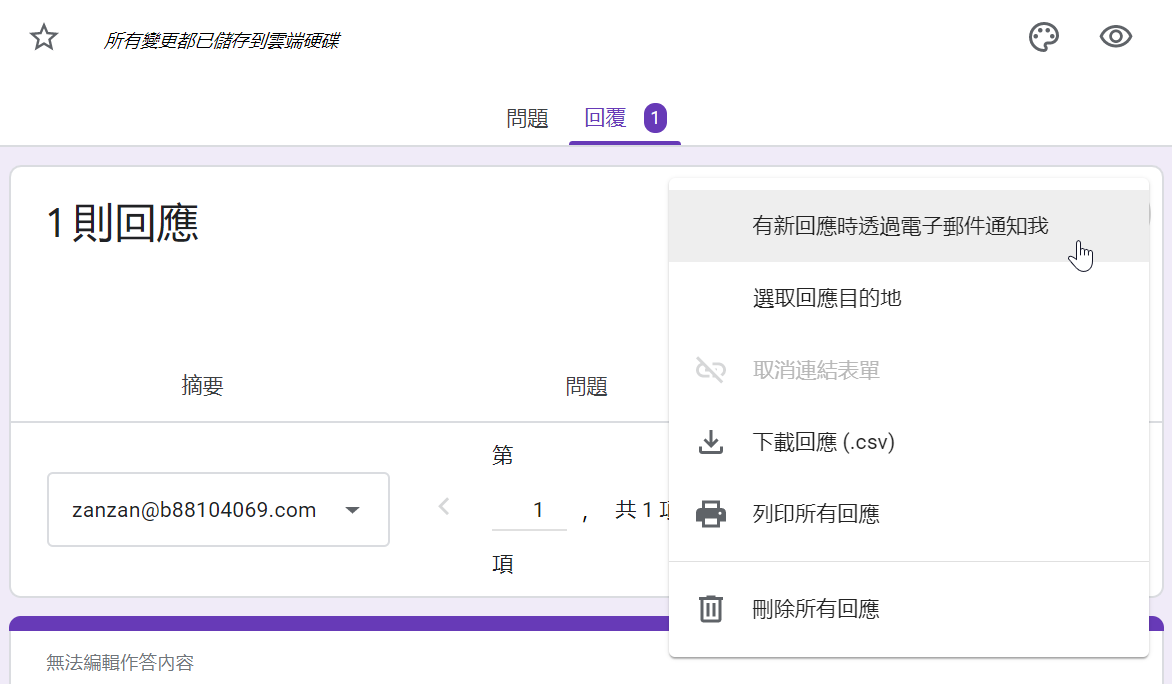Click the response count badge on 回覆
This screenshot has height=684, width=1172.
coord(655,118)
